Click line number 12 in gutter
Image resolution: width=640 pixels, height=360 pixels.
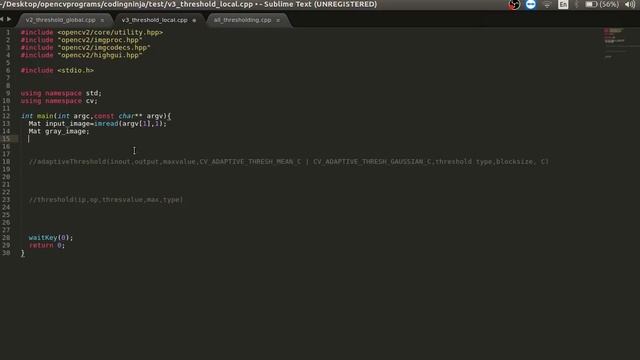pyautogui.click(x=6, y=116)
